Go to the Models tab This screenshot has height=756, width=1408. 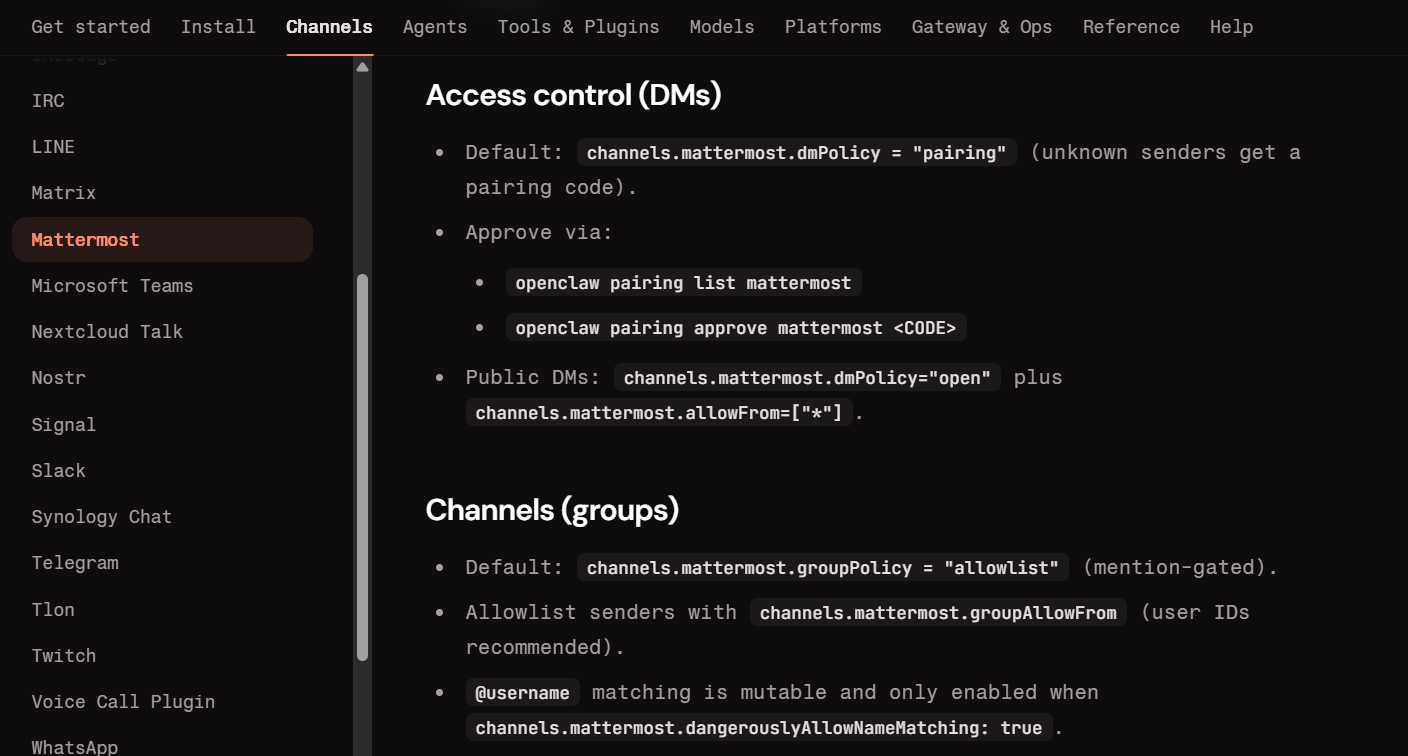[x=722, y=27]
